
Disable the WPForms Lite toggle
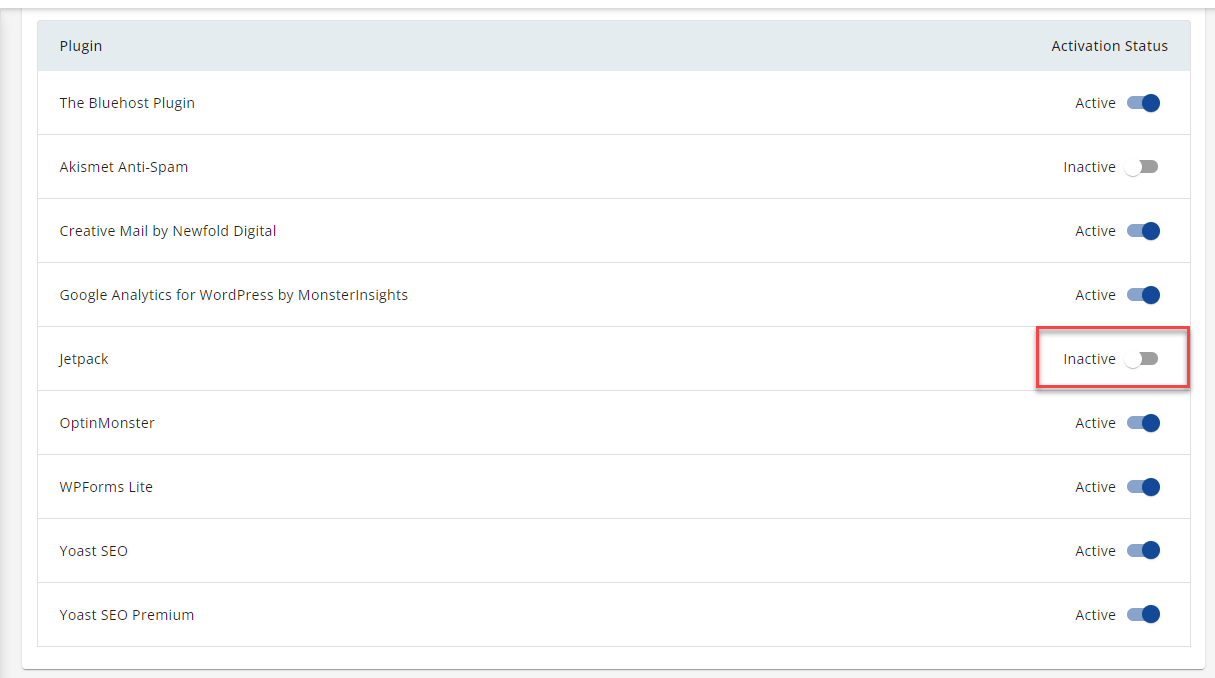1145,486
